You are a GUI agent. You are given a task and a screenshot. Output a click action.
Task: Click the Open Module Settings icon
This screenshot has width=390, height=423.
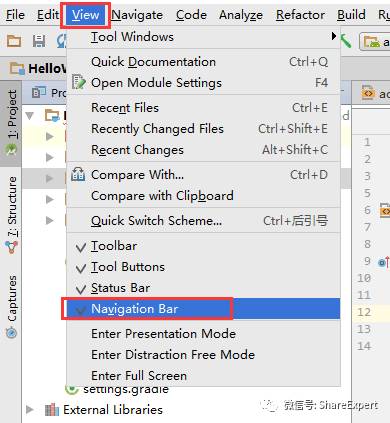78,82
